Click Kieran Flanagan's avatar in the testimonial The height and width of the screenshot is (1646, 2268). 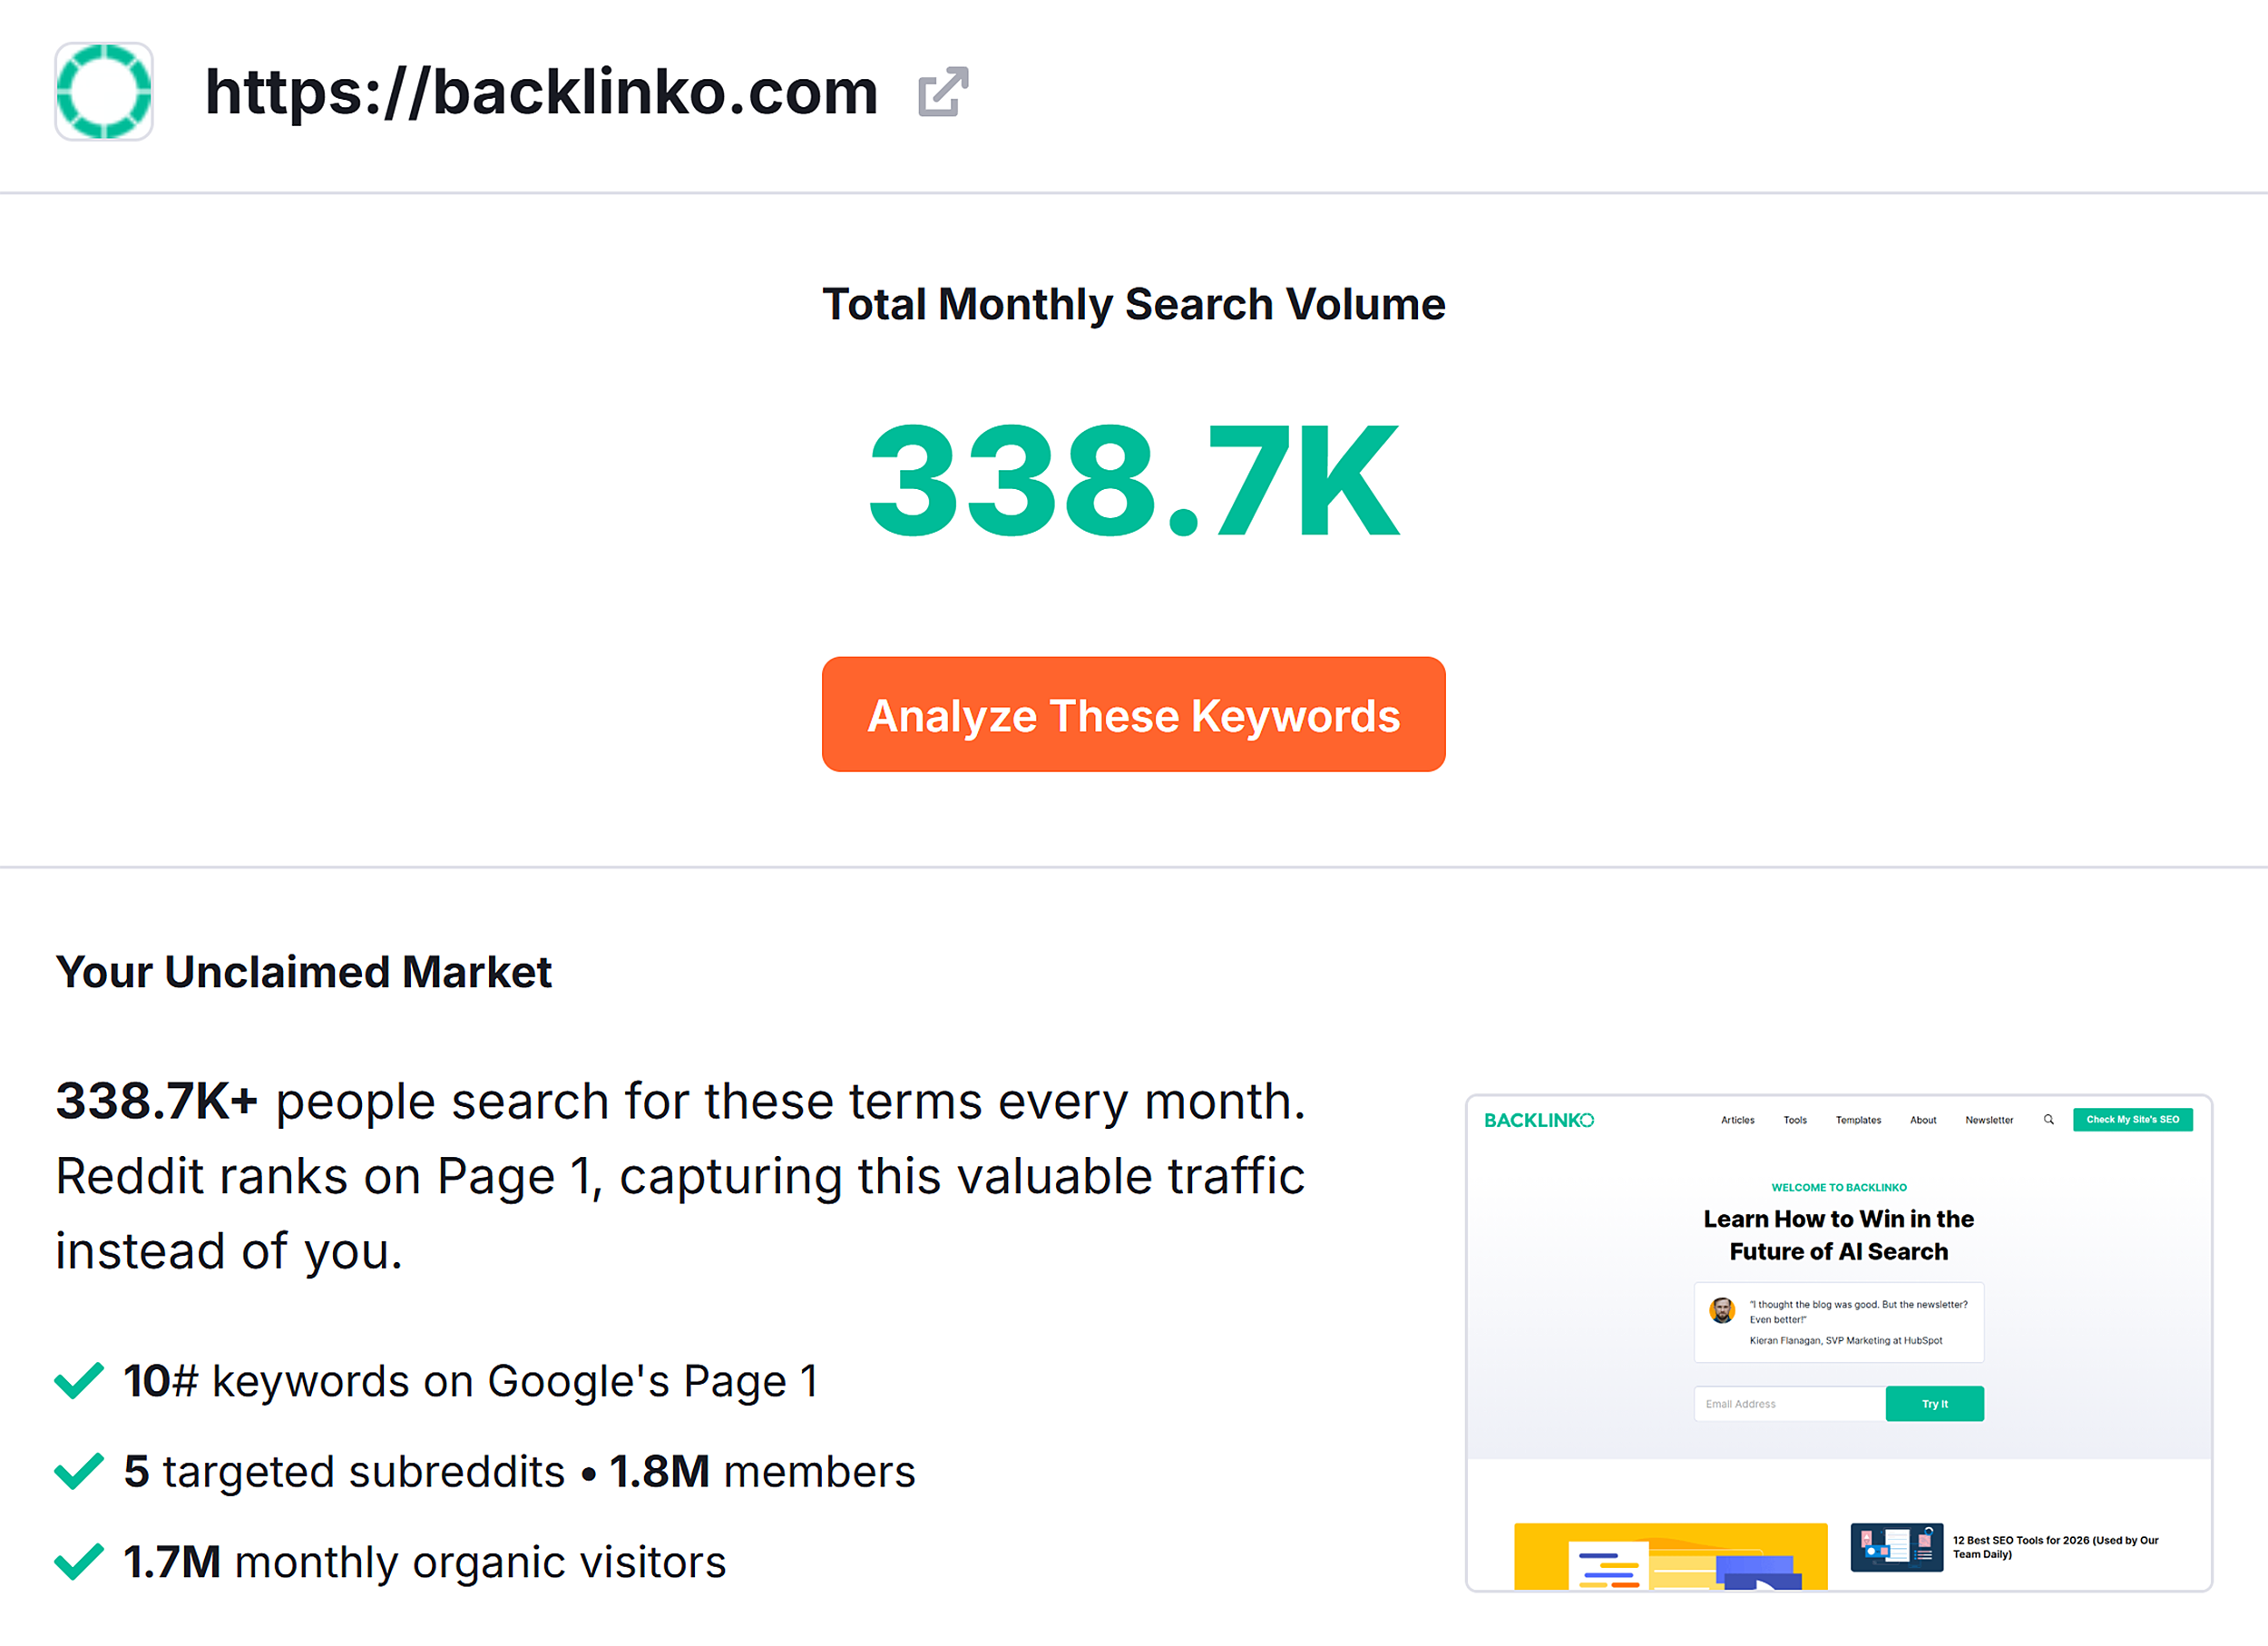pos(1723,1312)
